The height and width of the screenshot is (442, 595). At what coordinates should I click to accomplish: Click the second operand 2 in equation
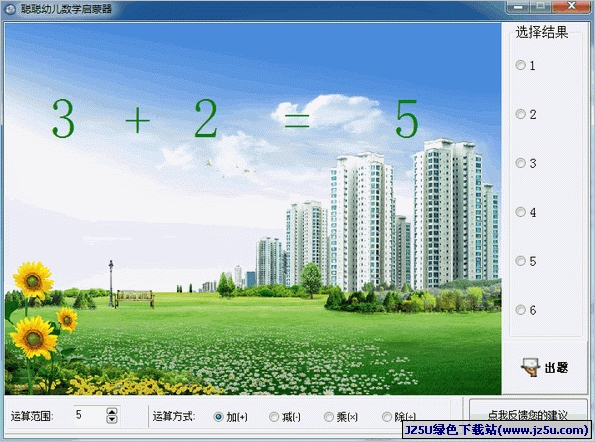click(x=206, y=118)
